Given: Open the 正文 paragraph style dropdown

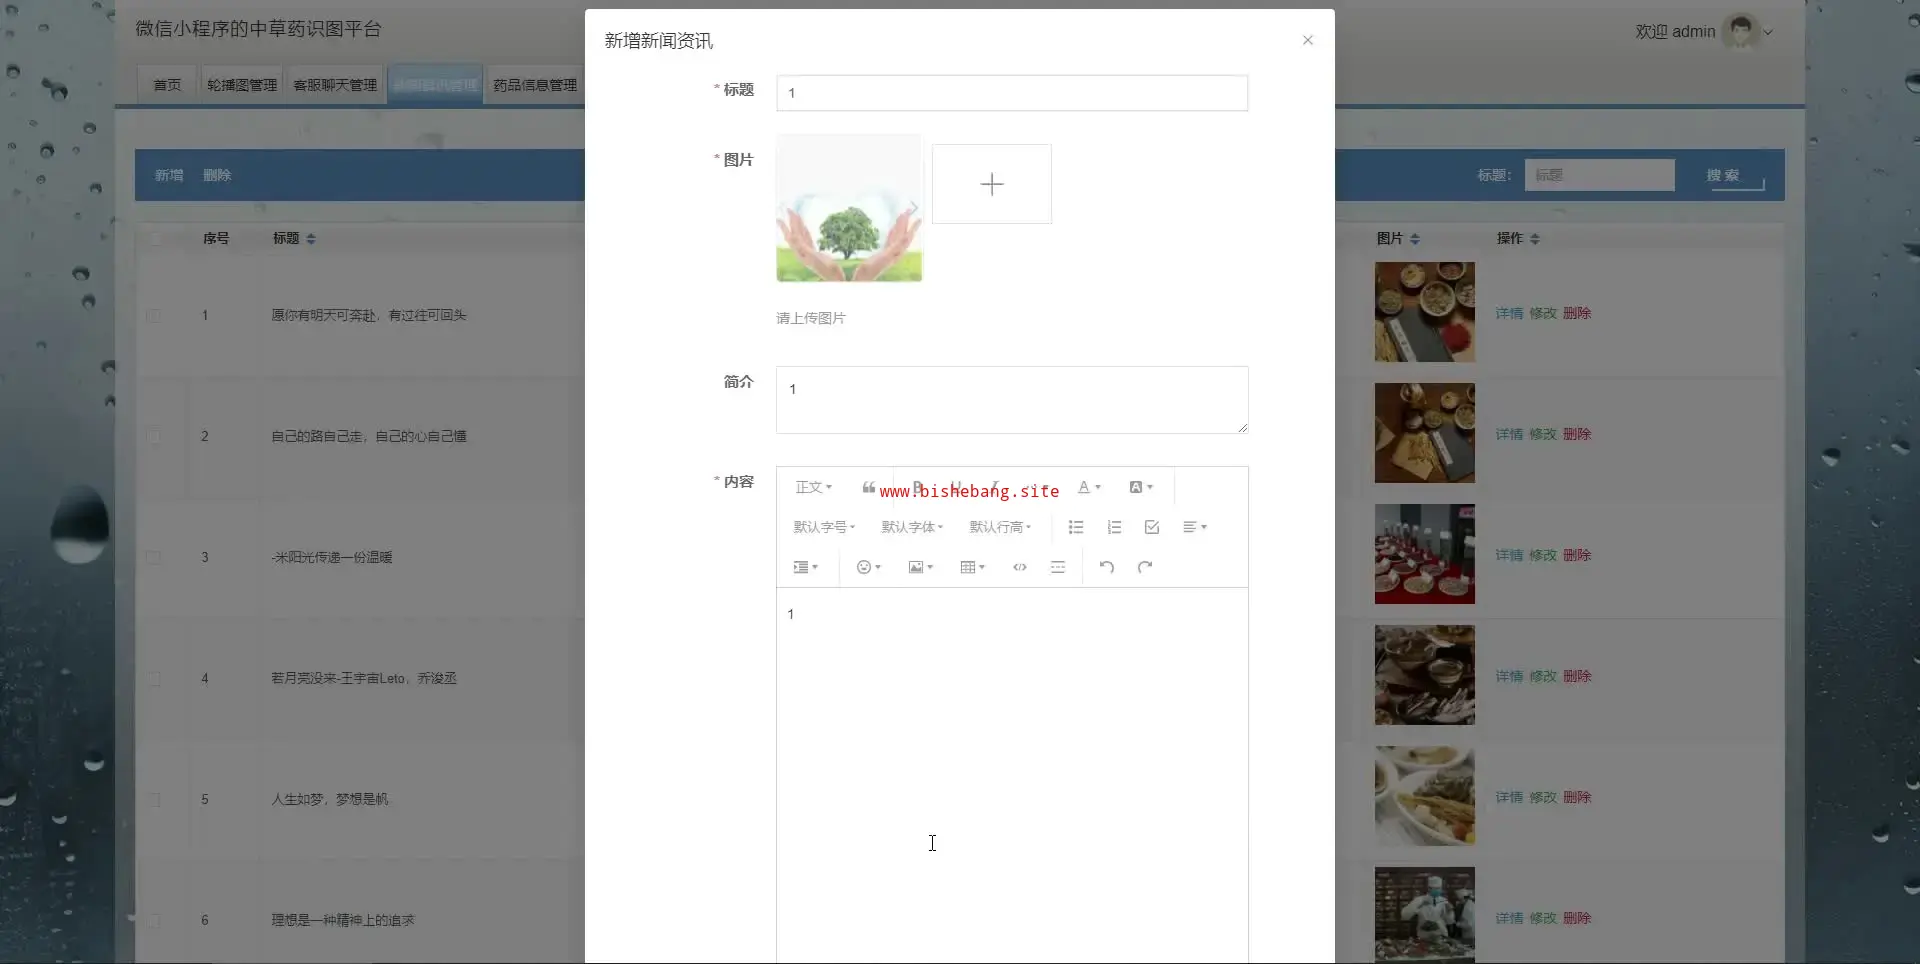Looking at the screenshot, I should click(x=813, y=487).
